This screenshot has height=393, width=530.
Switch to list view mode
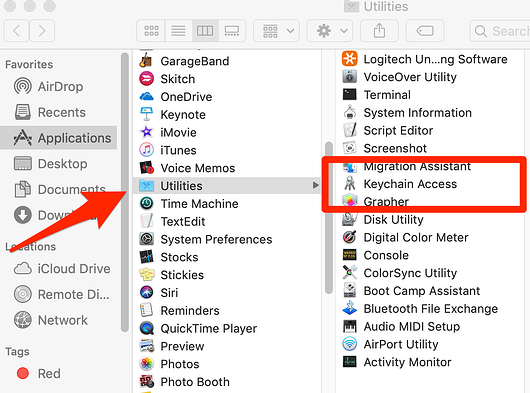click(178, 31)
